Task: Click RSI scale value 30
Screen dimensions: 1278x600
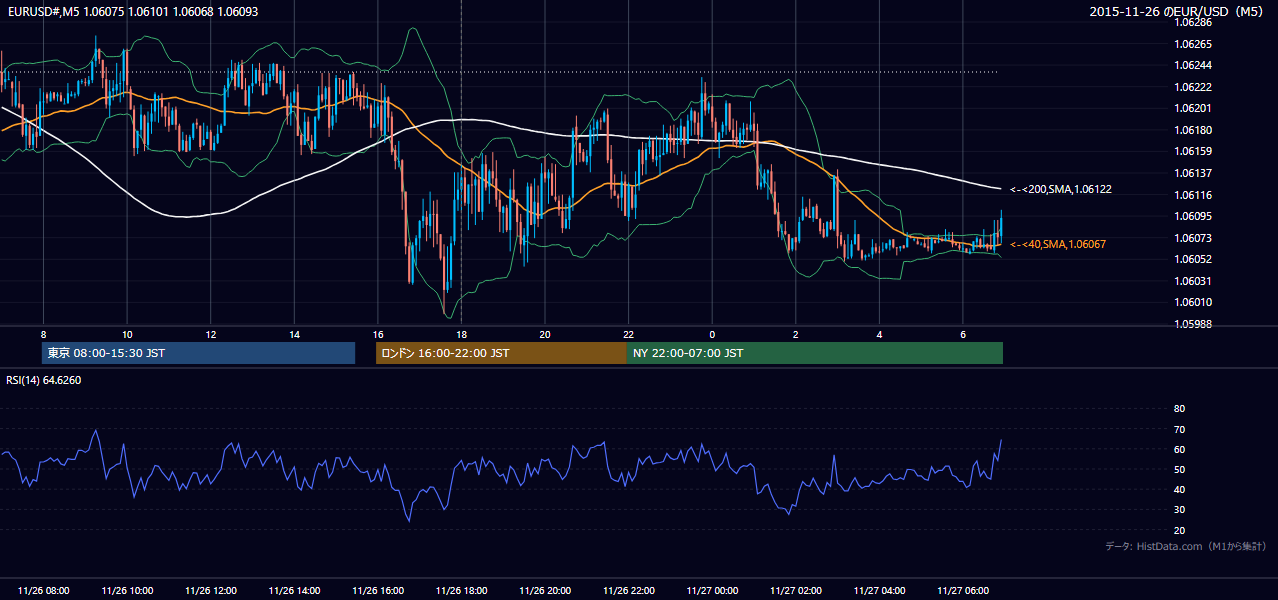Action: pyautogui.click(x=1179, y=510)
